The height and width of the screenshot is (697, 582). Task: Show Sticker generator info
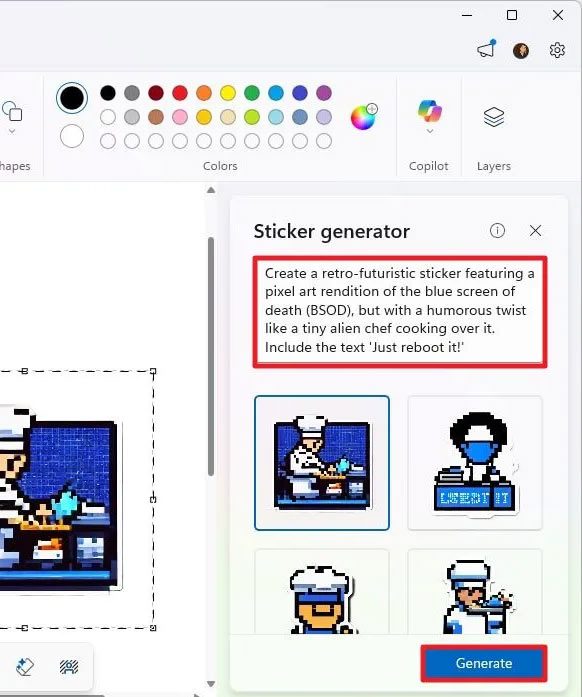[x=497, y=230]
